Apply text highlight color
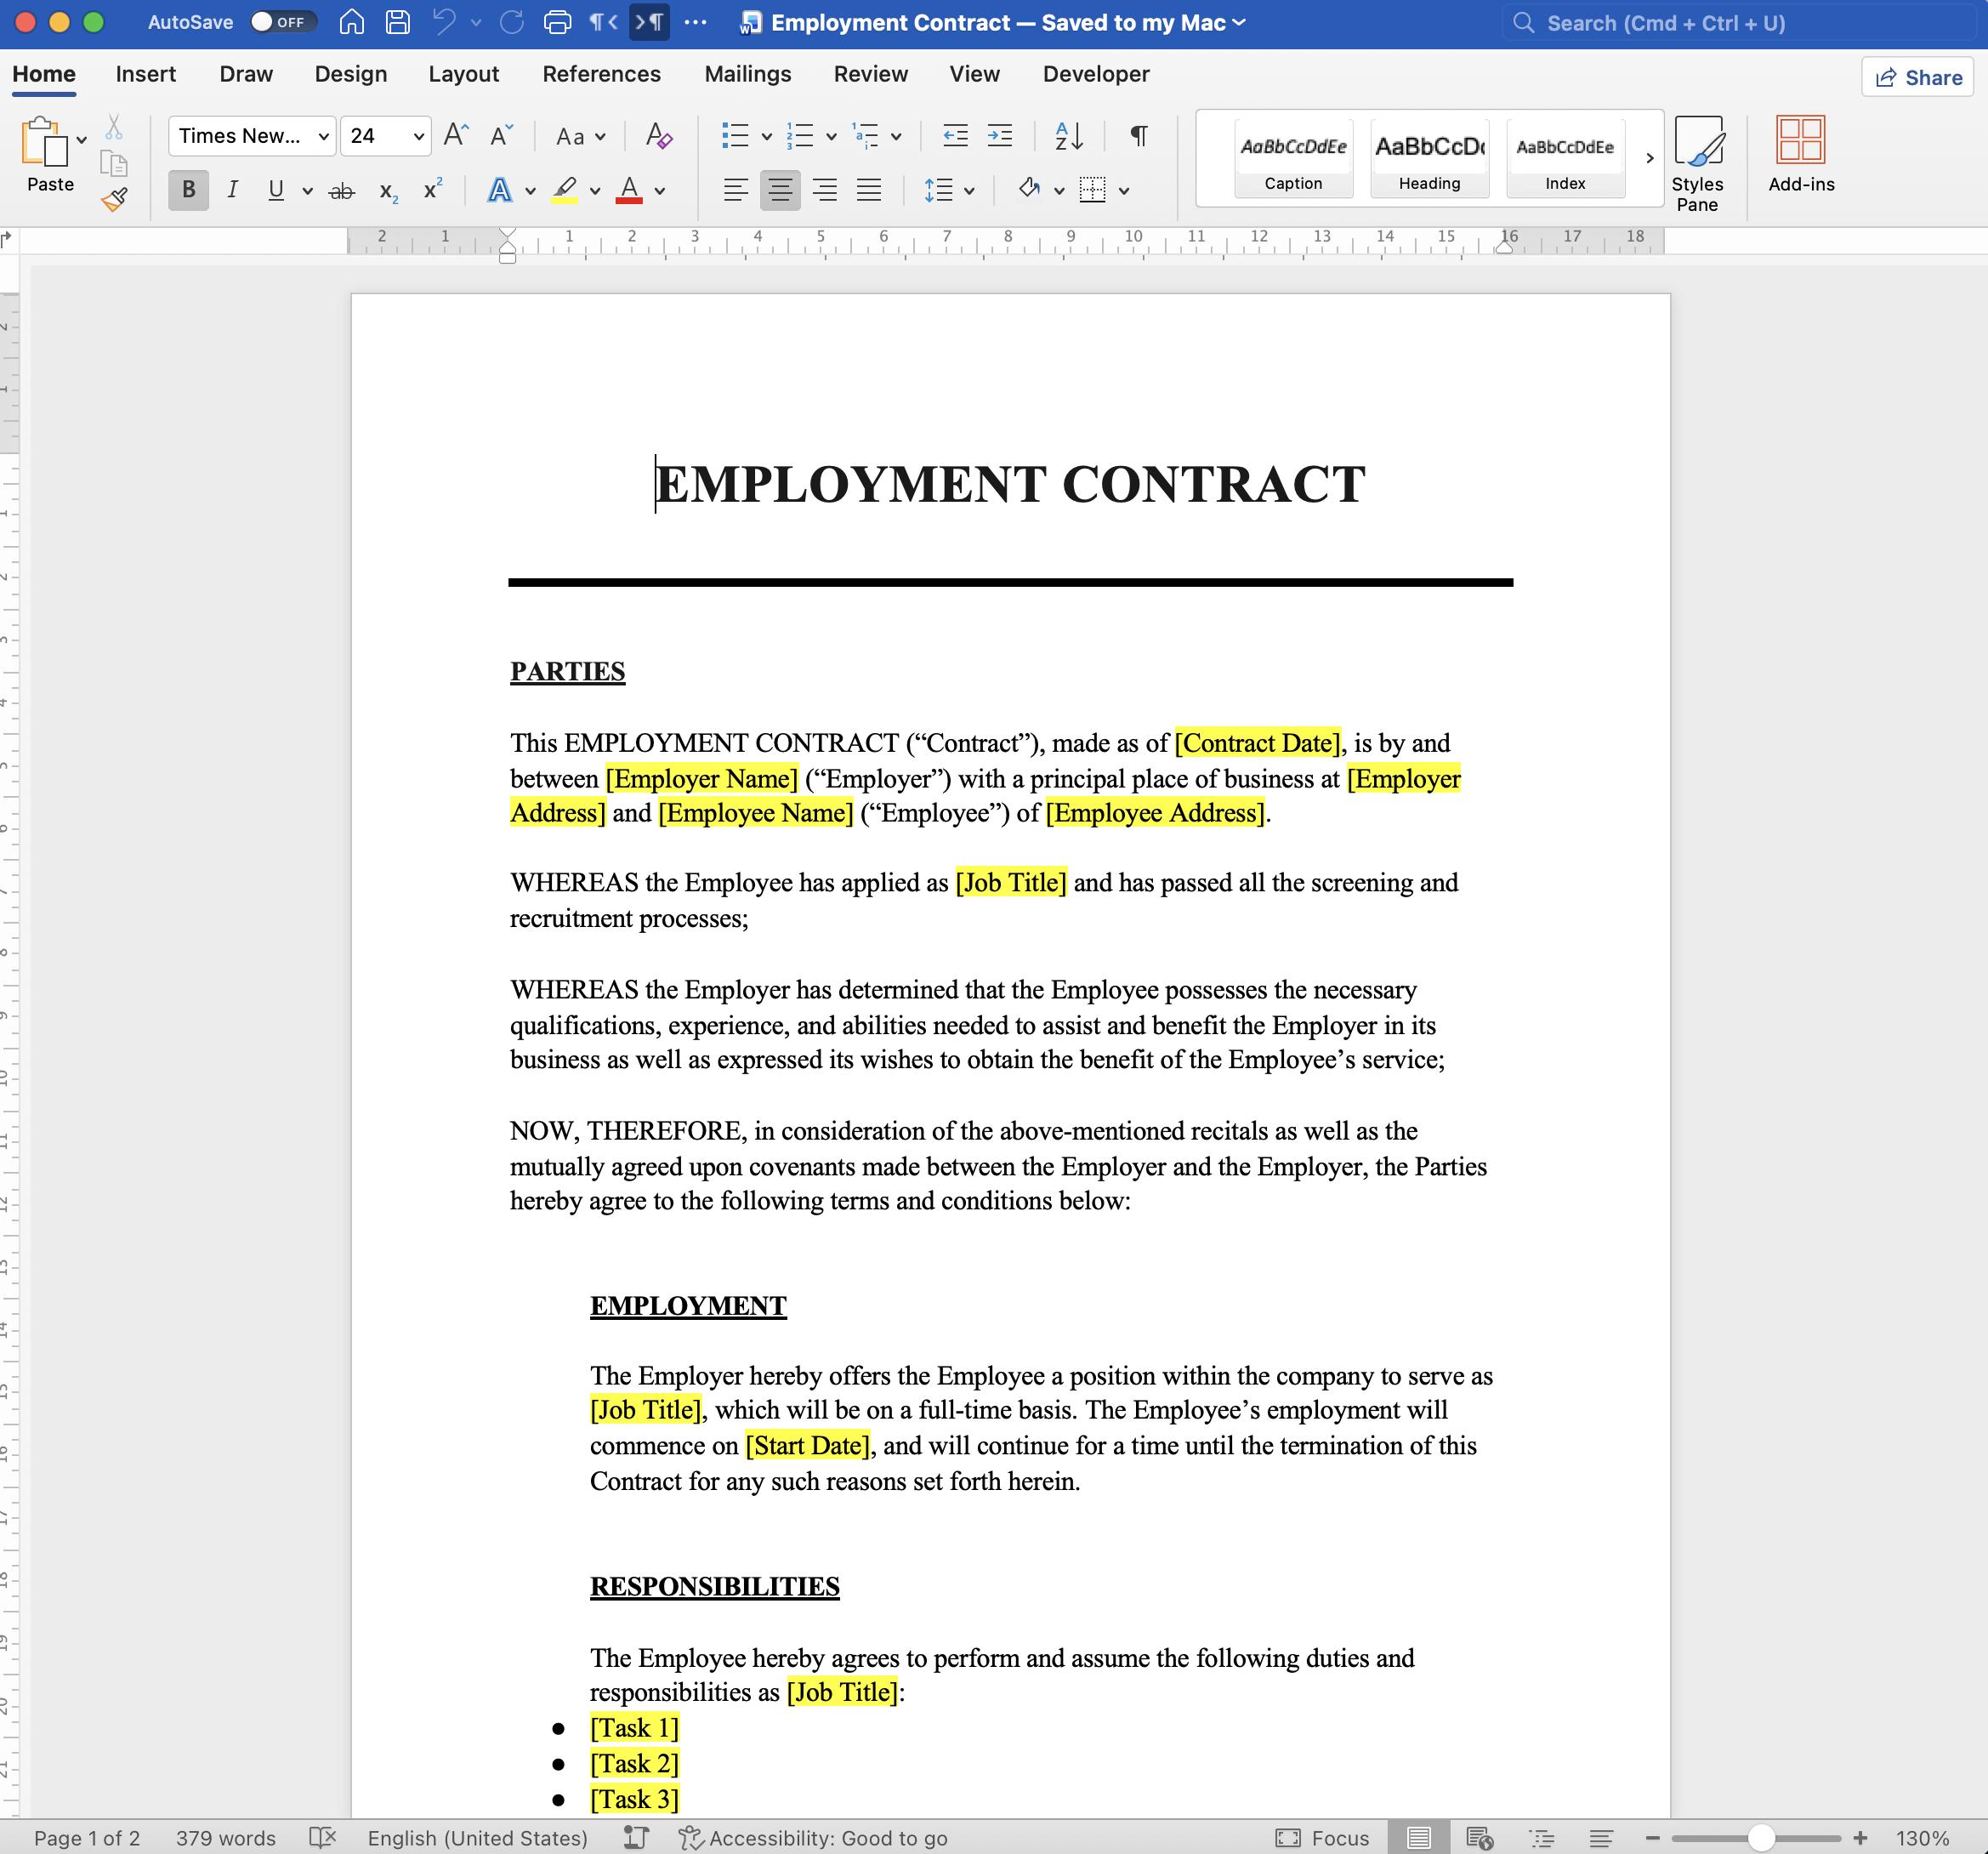This screenshot has height=1854, width=1988. 563,190
